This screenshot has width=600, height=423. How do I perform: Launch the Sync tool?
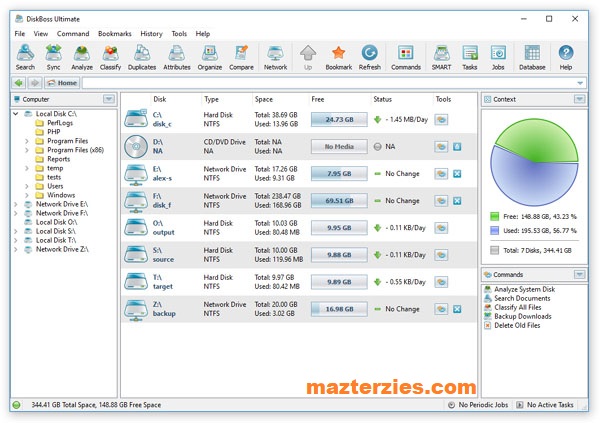pyautogui.click(x=54, y=57)
